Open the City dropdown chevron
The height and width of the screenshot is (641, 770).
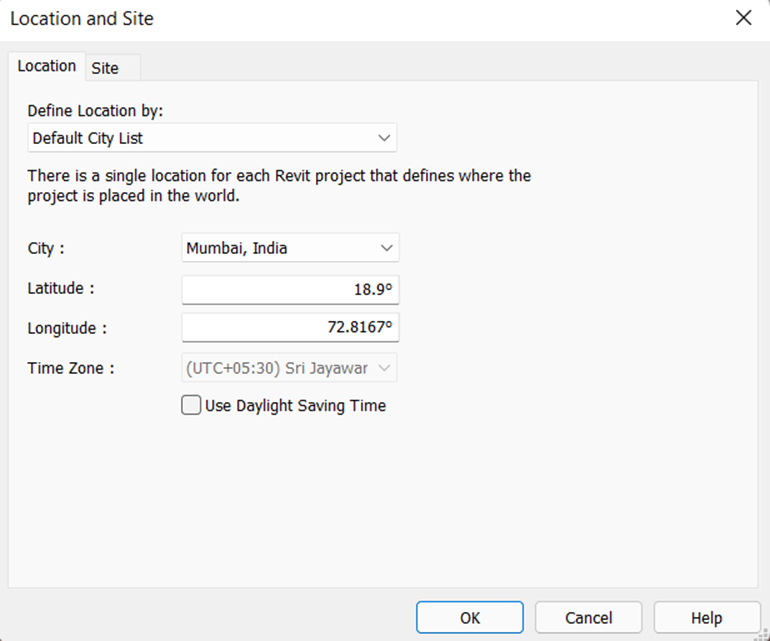click(x=386, y=248)
